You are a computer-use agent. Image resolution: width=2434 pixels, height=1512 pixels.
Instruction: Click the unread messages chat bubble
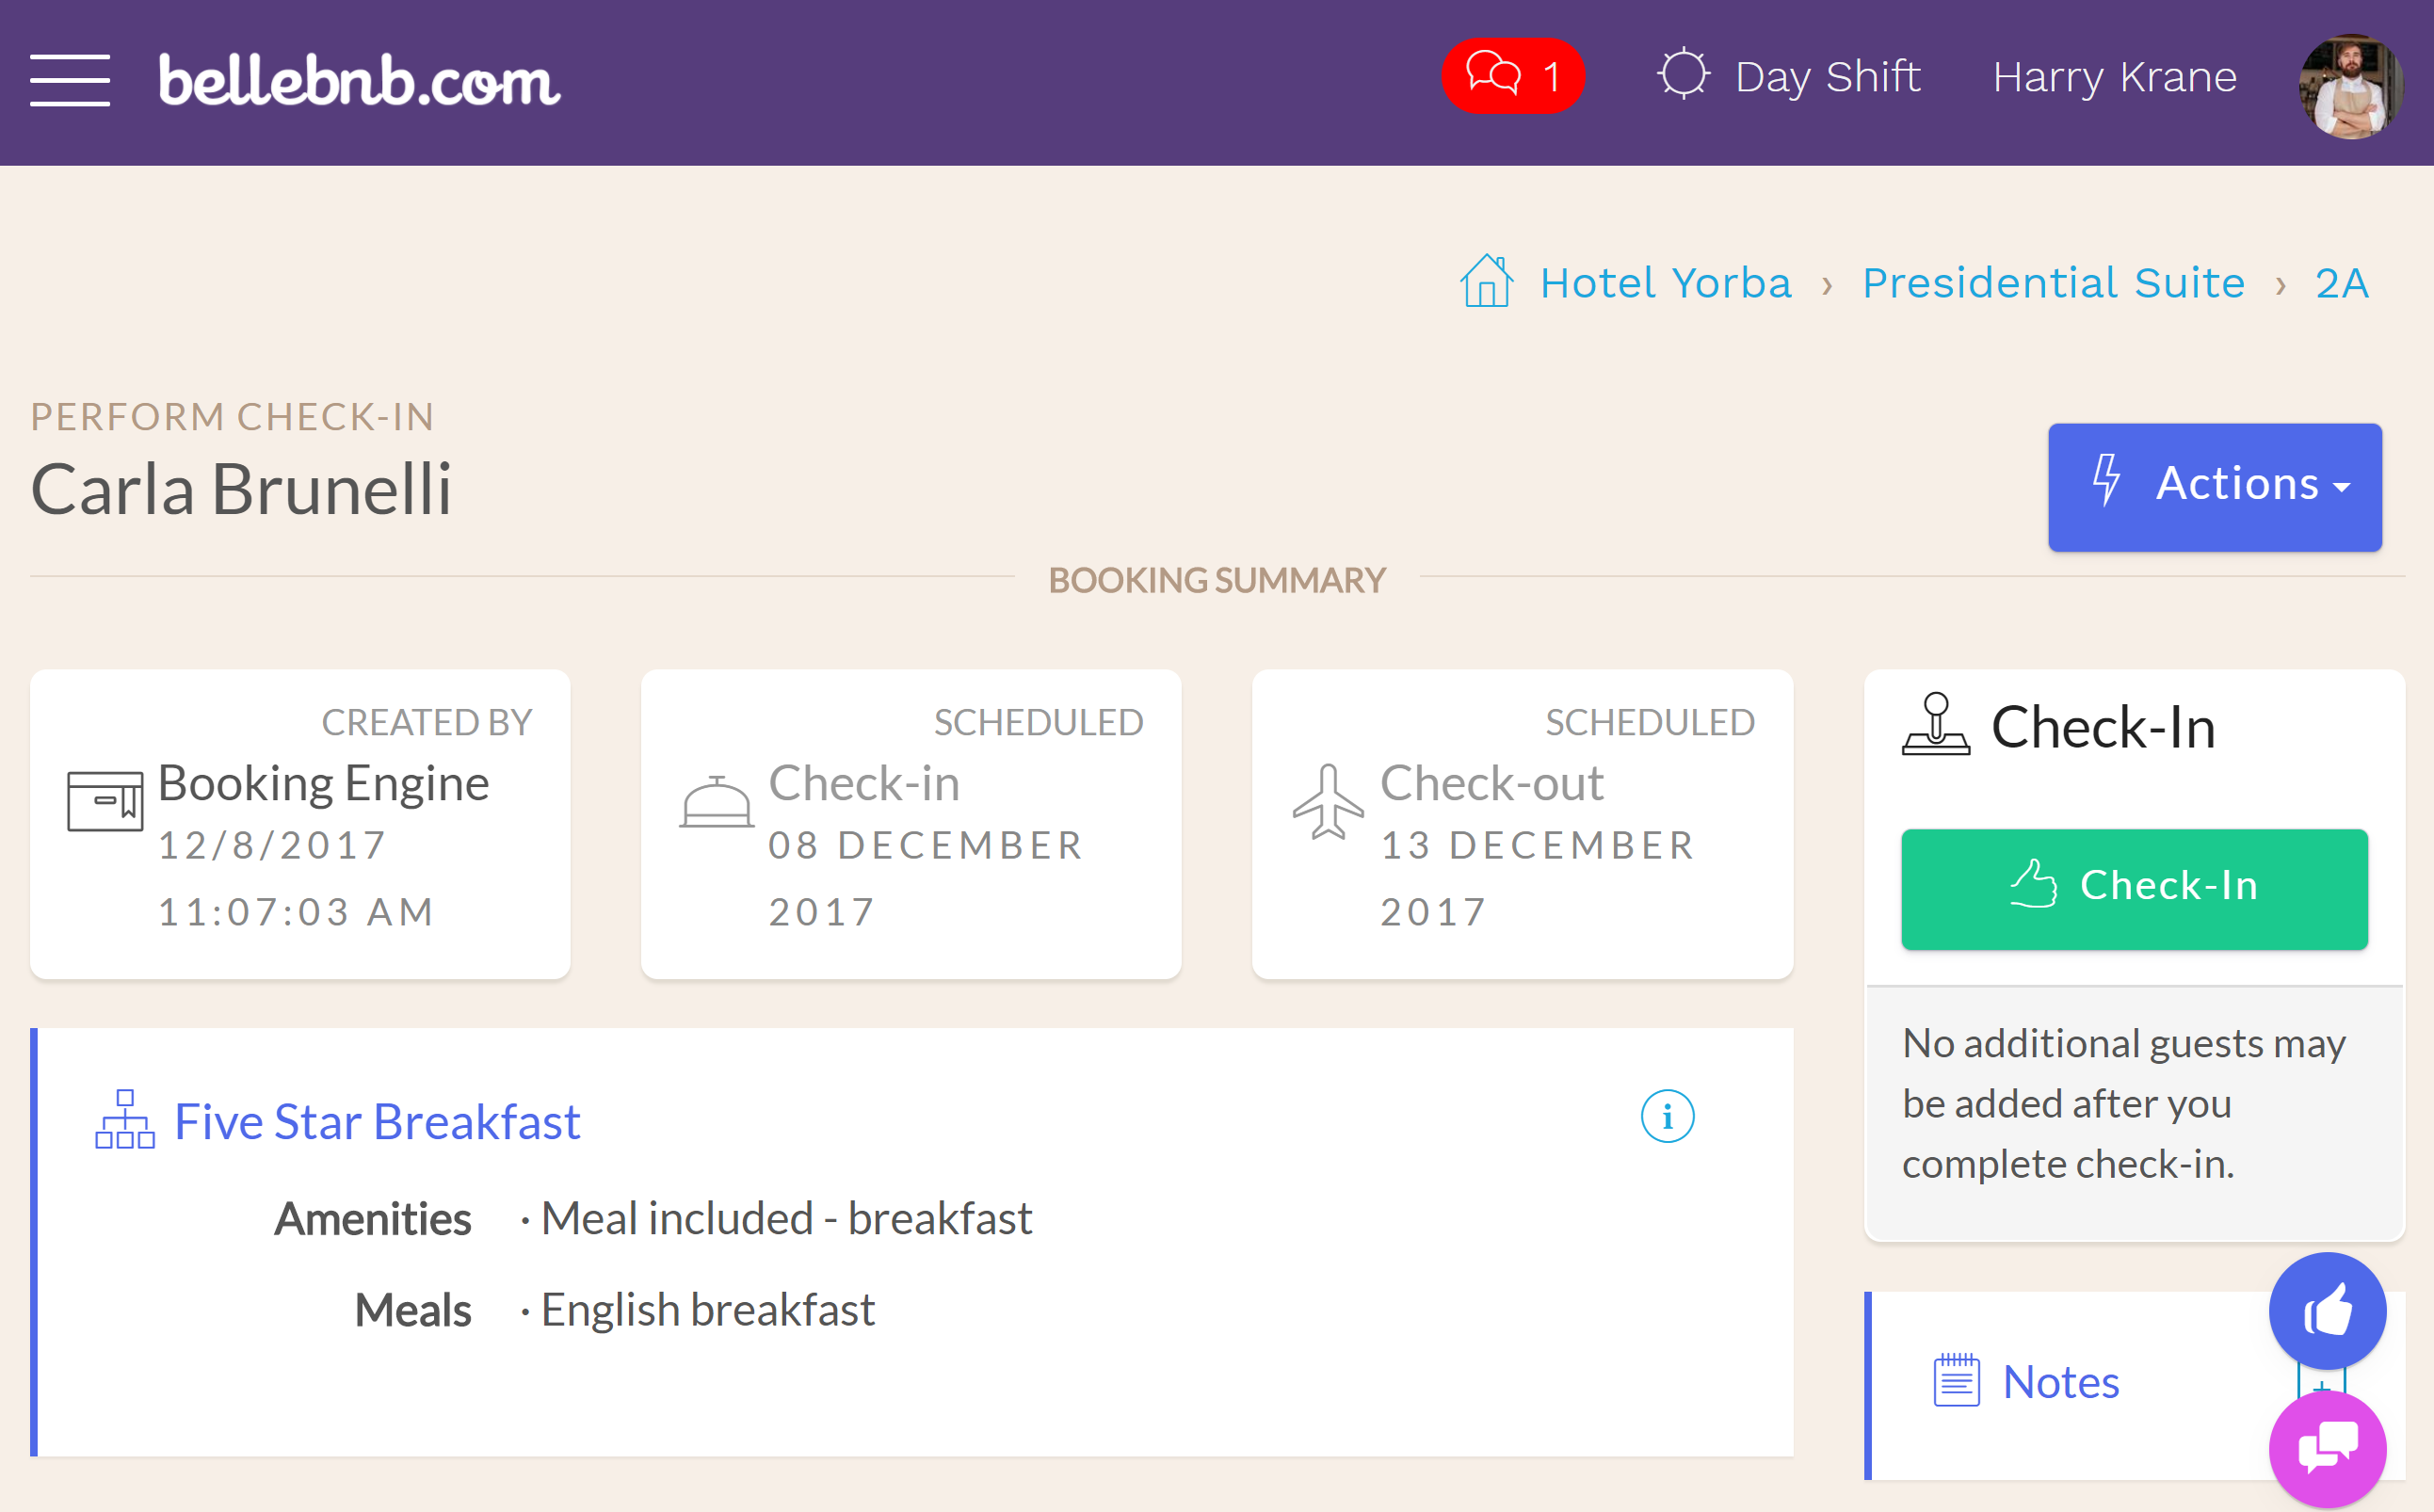pyautogui.click(x=1510, y=73)
